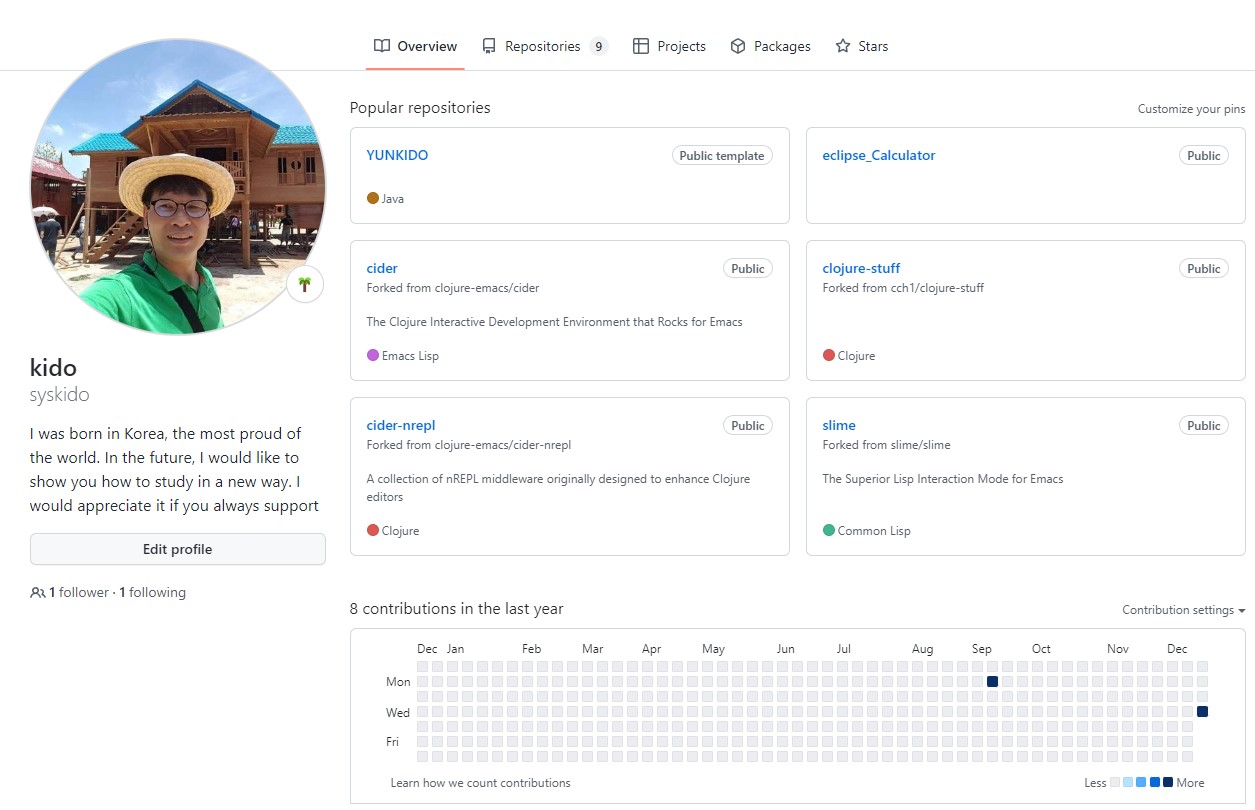Click the slime description about Emacs

(x=943, y=479)
